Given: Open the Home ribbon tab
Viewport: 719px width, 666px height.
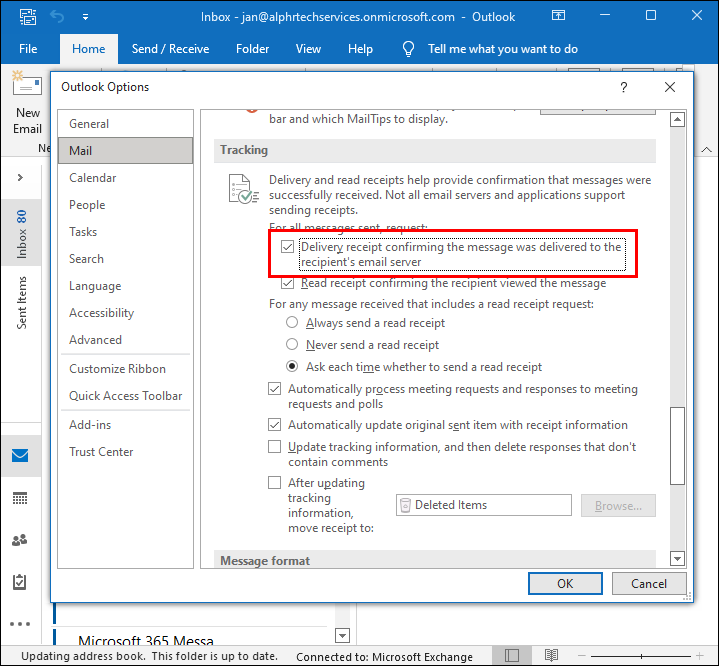Looking at the screenshot, I should [x=88, y=49].
